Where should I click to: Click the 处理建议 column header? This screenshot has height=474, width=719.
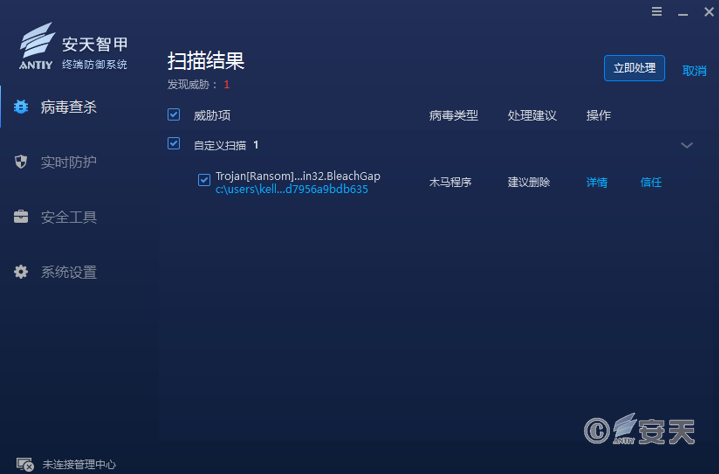532,116
